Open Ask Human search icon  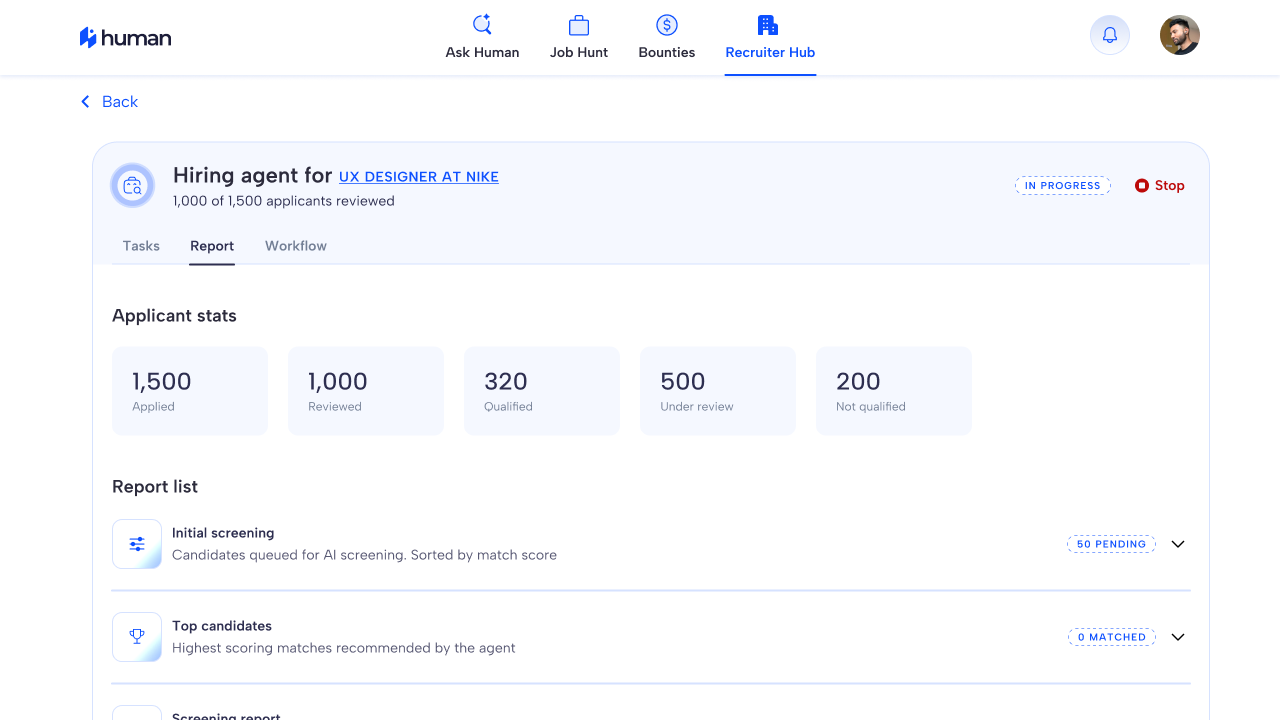(482, 25)
